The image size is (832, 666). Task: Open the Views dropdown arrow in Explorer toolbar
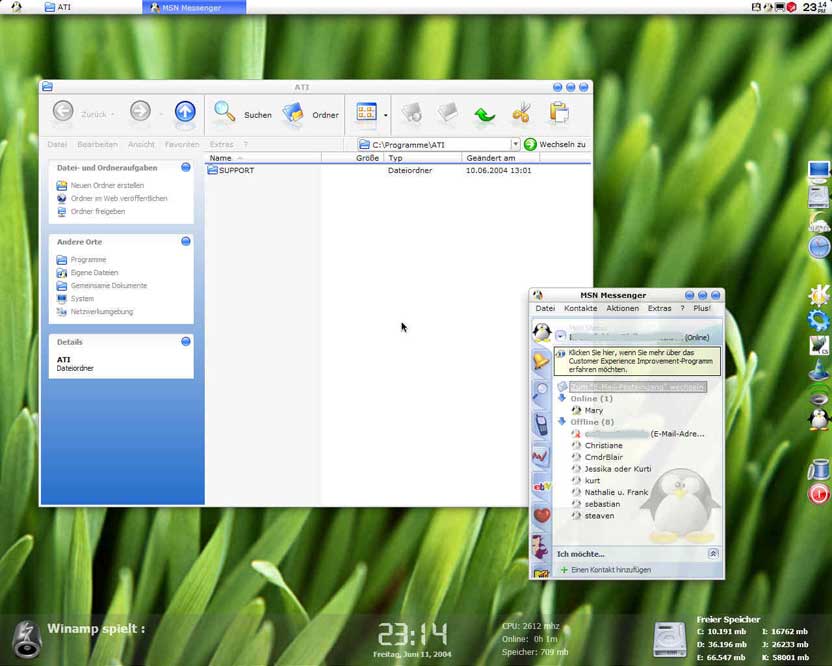point(386,115)
